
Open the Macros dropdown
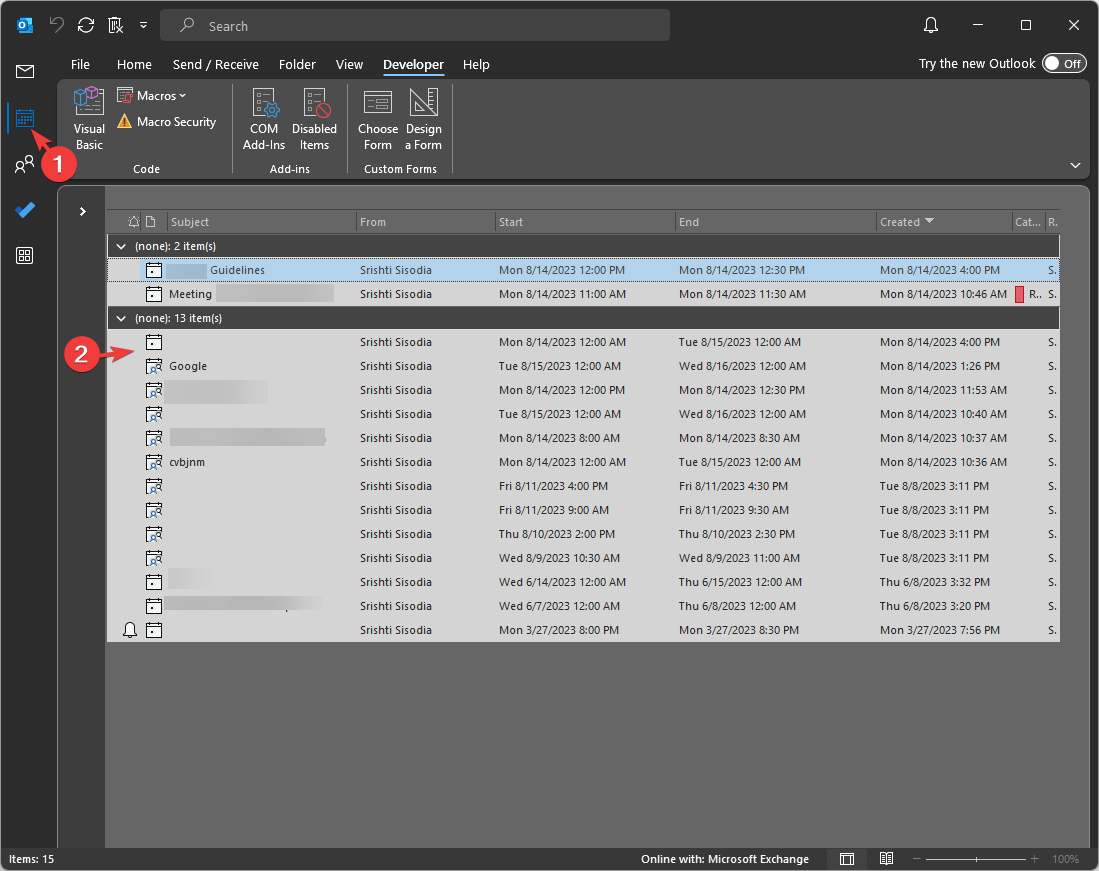153,96
